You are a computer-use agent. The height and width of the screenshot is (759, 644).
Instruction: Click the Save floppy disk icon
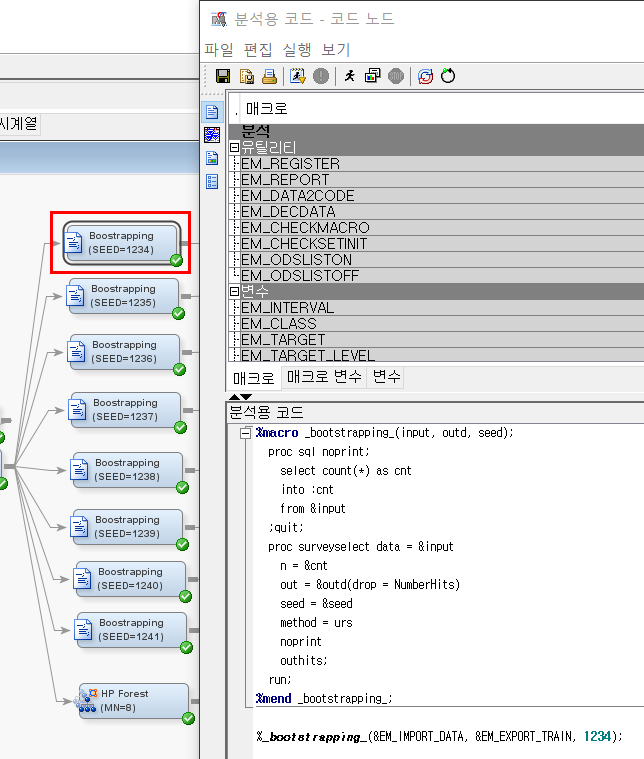(223, 76)
